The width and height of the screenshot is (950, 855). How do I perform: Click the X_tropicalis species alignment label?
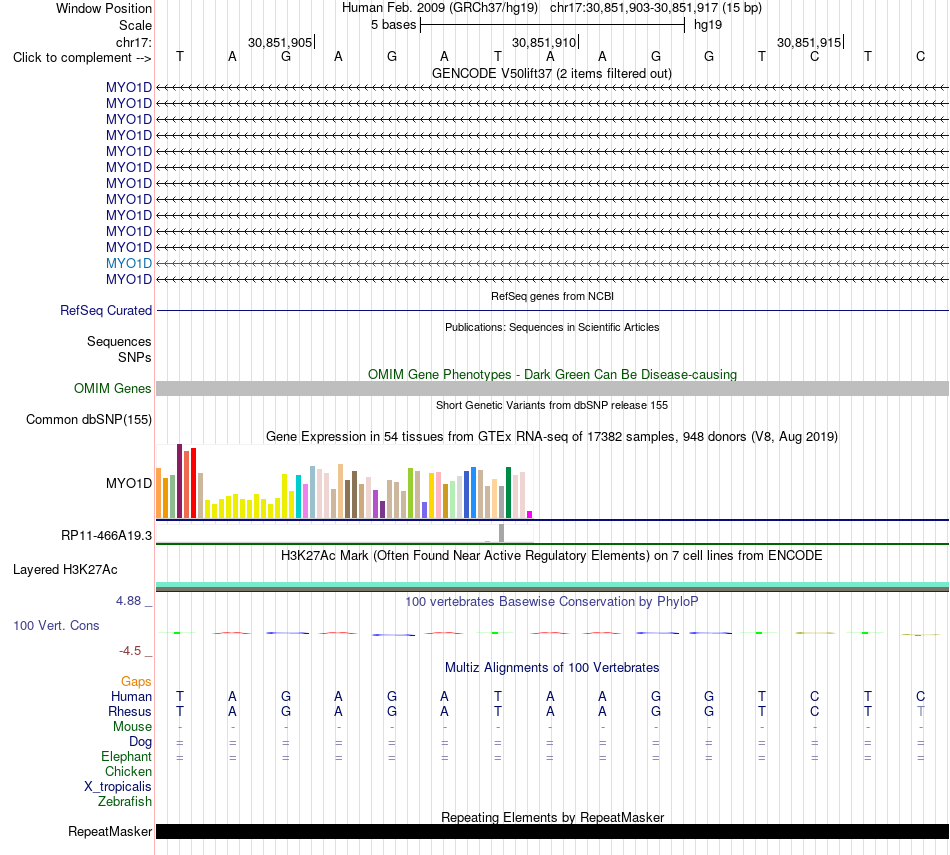118,787
